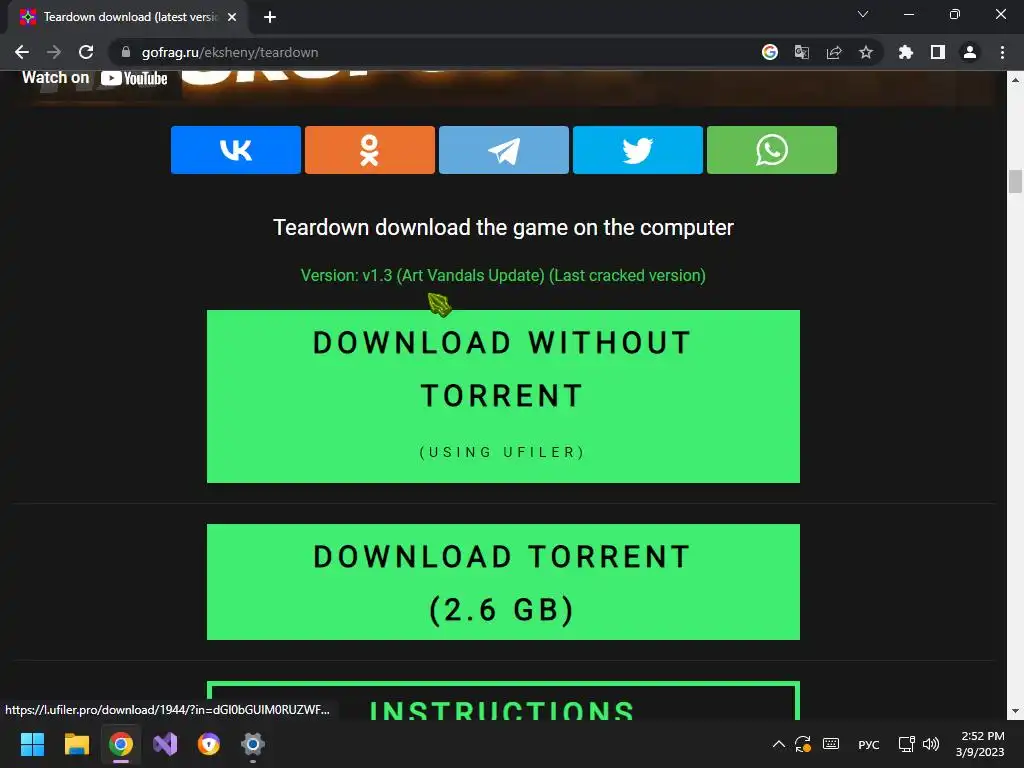Open touch keyboard tray icon

[831, 744]
